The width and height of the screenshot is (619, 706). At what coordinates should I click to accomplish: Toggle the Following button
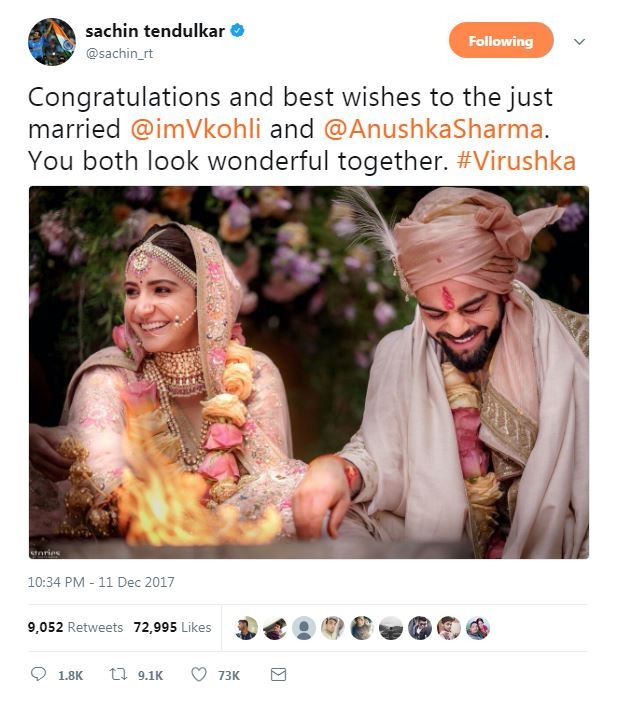pyautogui.click(x=500, y=41)
